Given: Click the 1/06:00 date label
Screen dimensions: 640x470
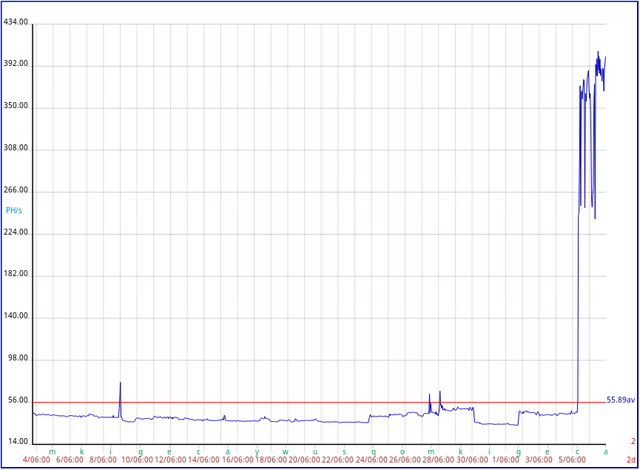Looking at the screenshot, I should click(506, 460).
